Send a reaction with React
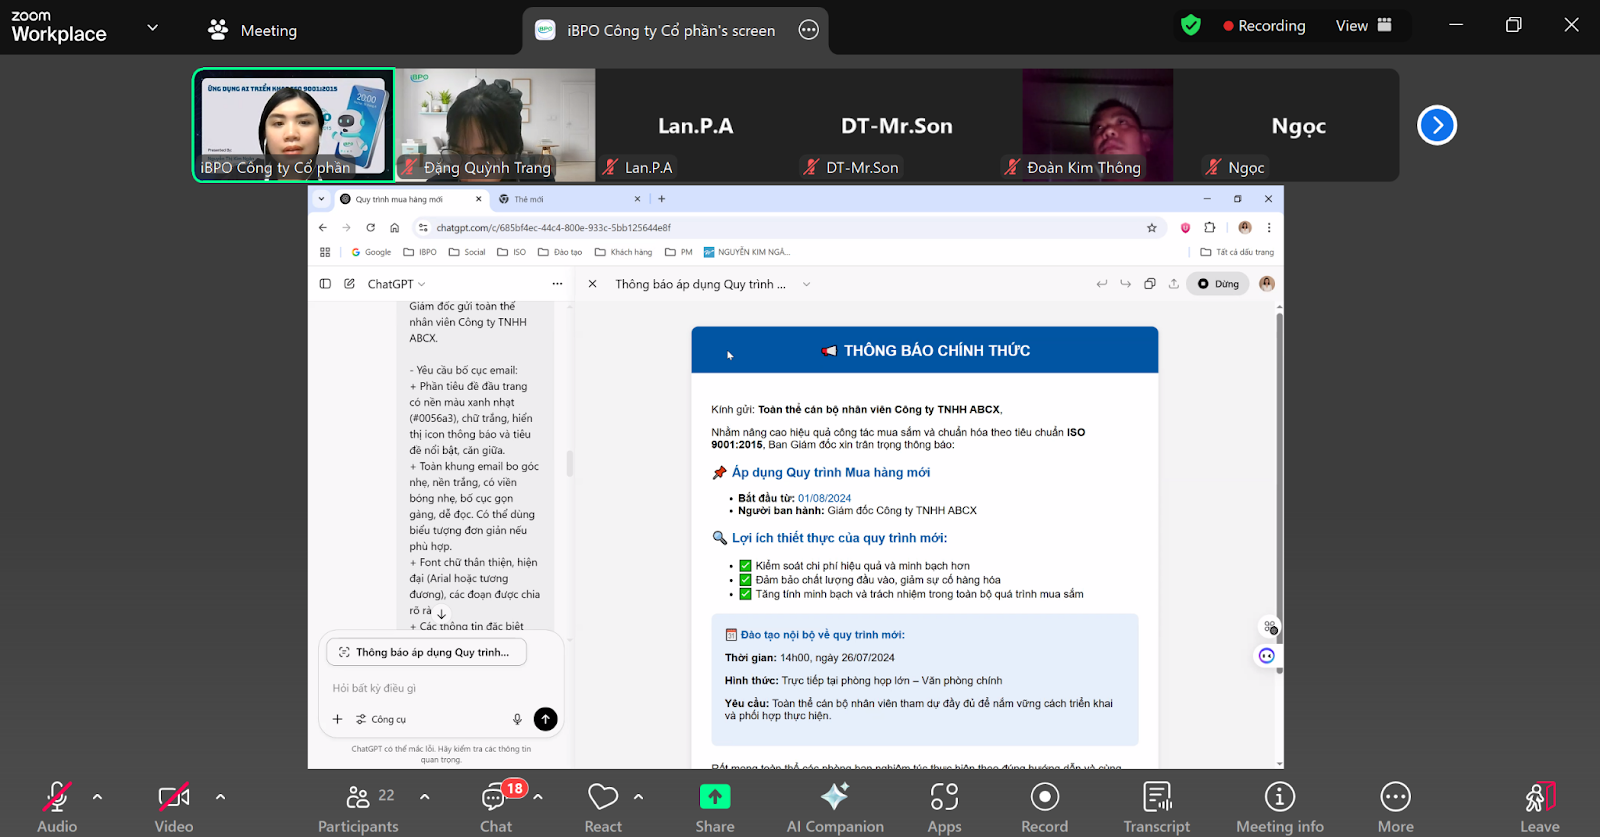 click(x=603, y=805)
